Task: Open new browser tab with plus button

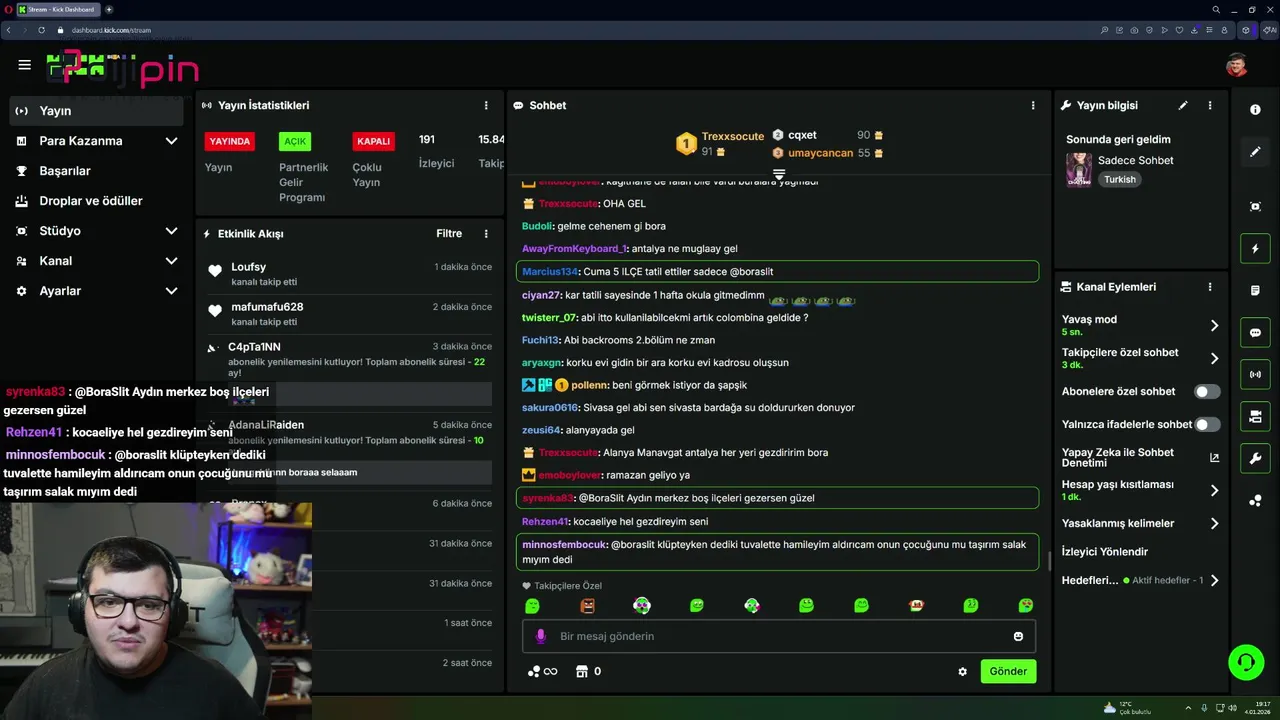Action: click(x=109, y=9)
